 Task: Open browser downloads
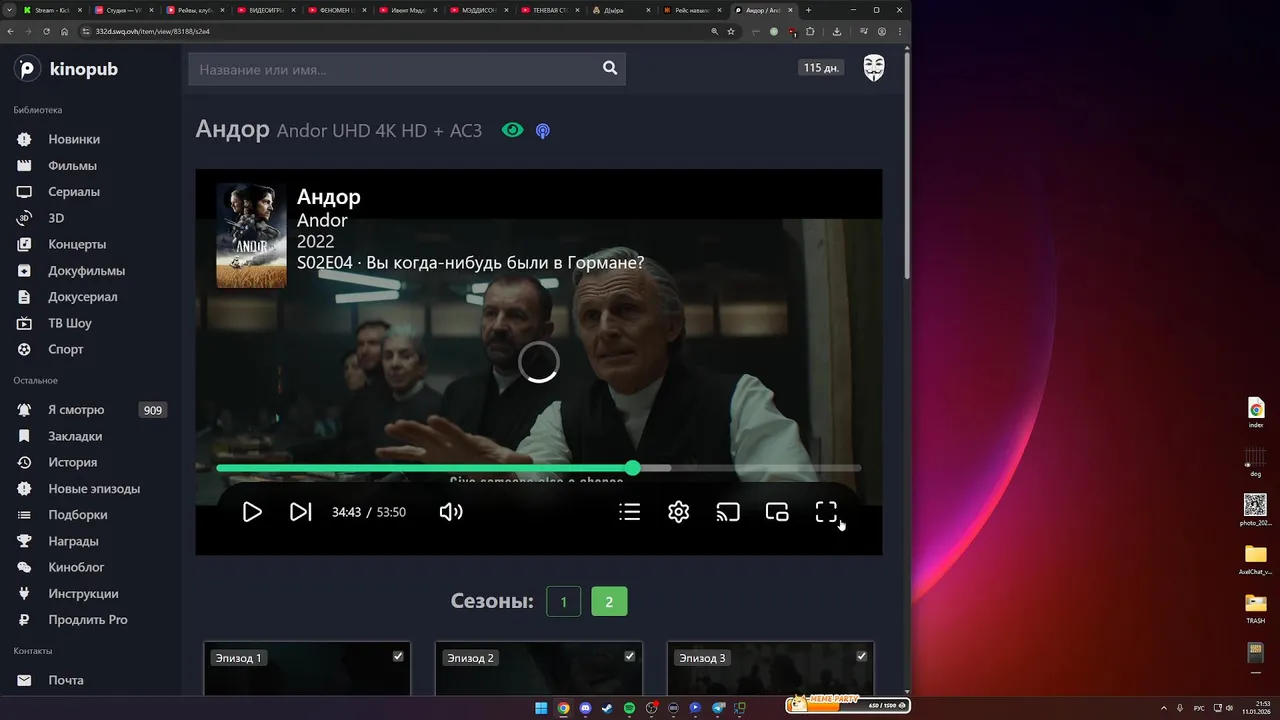pos(837,31)
